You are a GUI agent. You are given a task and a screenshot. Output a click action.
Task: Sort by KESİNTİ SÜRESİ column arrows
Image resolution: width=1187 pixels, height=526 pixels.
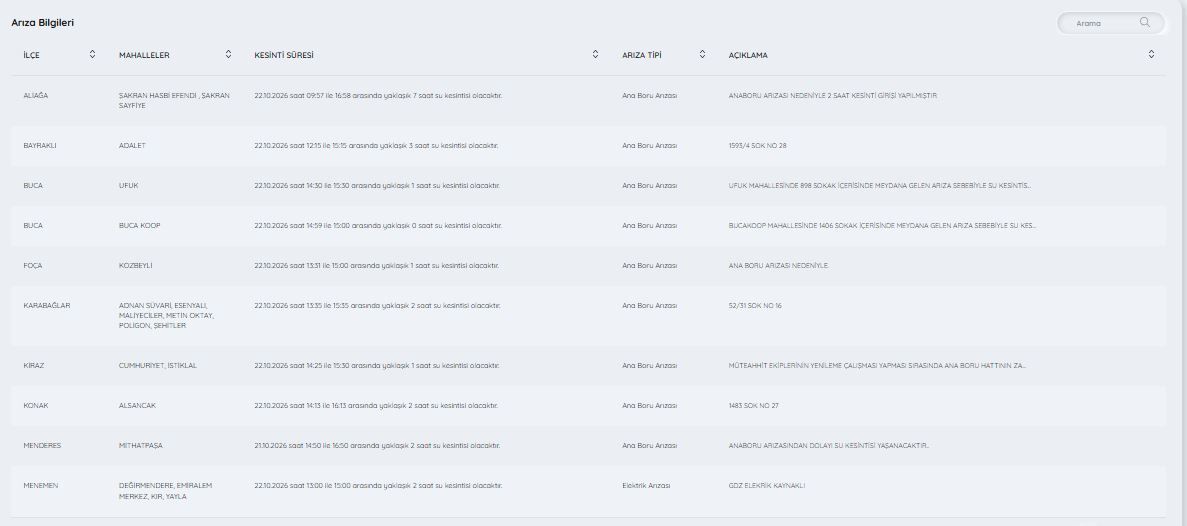[x=595, y=54]
